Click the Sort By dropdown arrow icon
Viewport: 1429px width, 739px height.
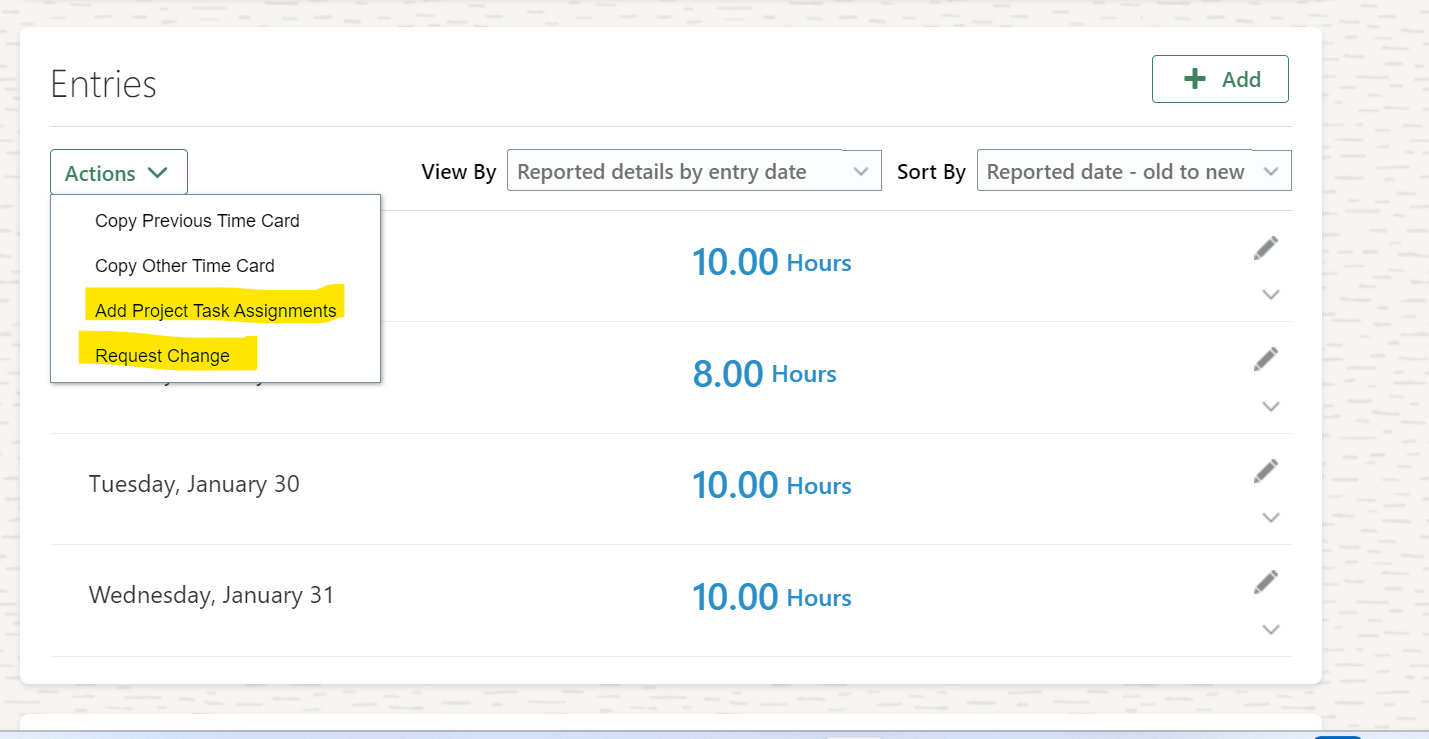pos(1272,171)
